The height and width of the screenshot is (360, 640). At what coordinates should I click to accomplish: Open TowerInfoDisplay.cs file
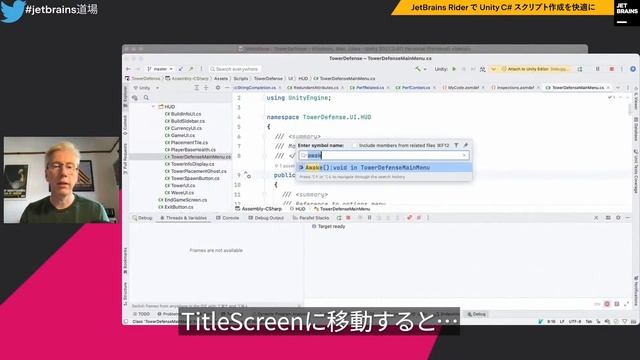click(x=189, y=164)
